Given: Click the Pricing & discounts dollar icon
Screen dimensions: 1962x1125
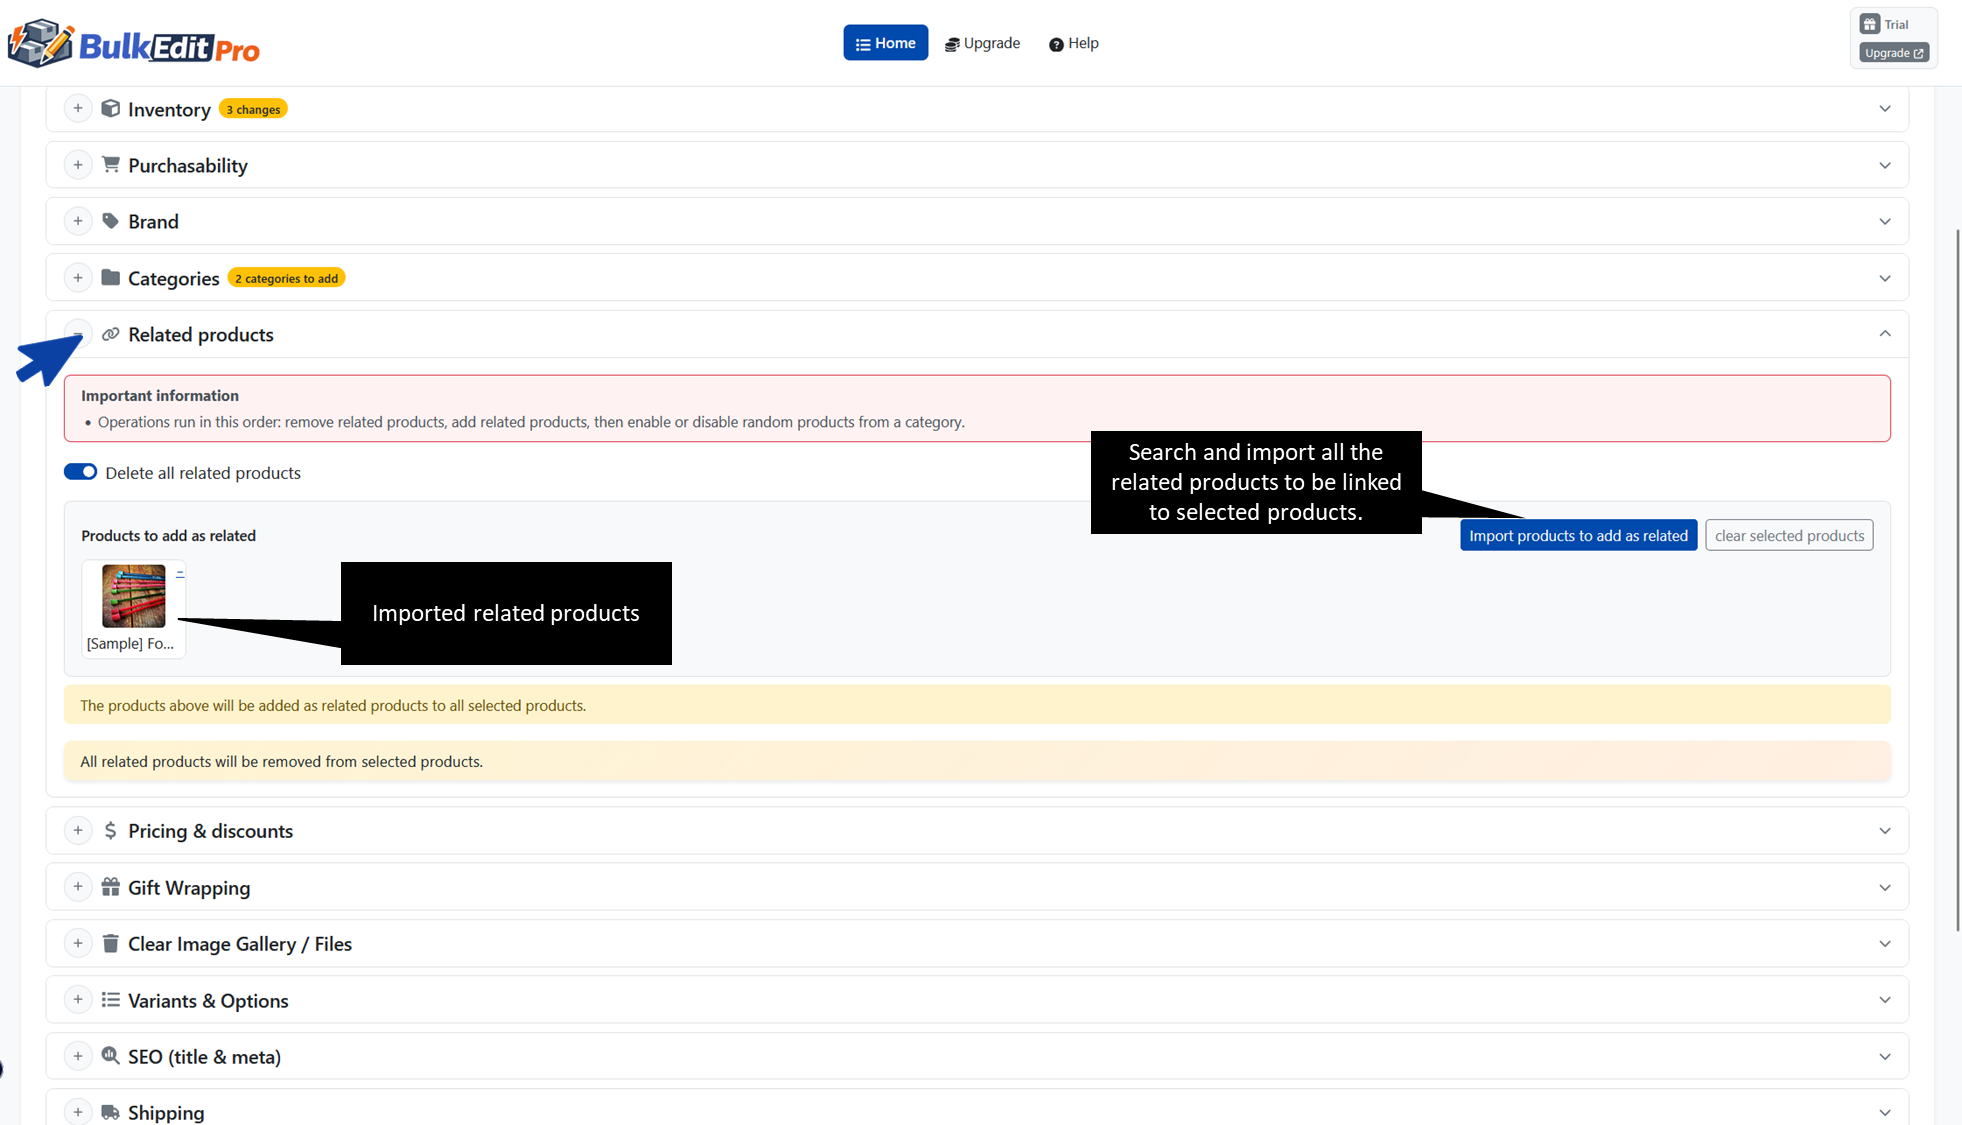Looking at the screenshot, I should click(x=110, y=830).
